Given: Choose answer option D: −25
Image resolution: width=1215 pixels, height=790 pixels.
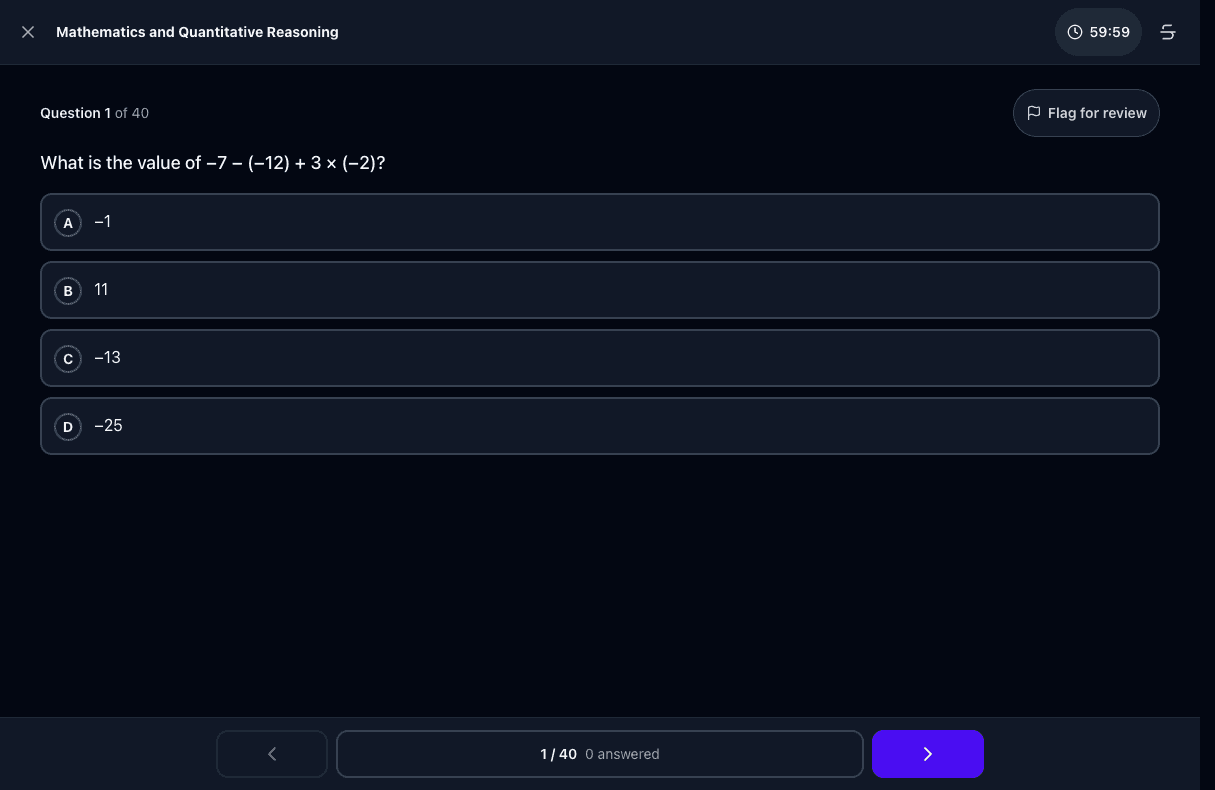Looking at the screenshot, I should (x=600, y=426).
